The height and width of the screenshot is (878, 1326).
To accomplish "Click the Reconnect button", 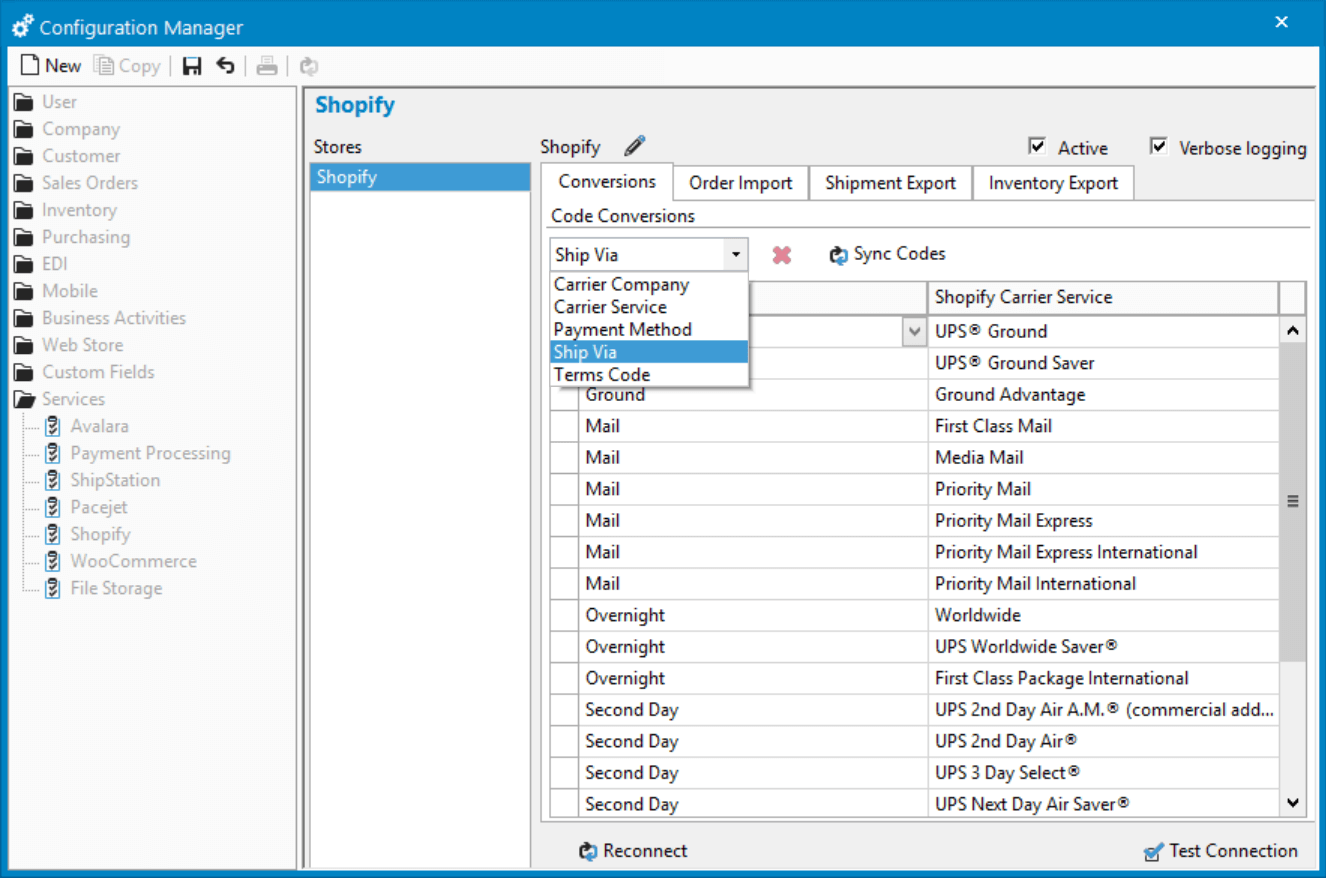I will click(633, 851).
